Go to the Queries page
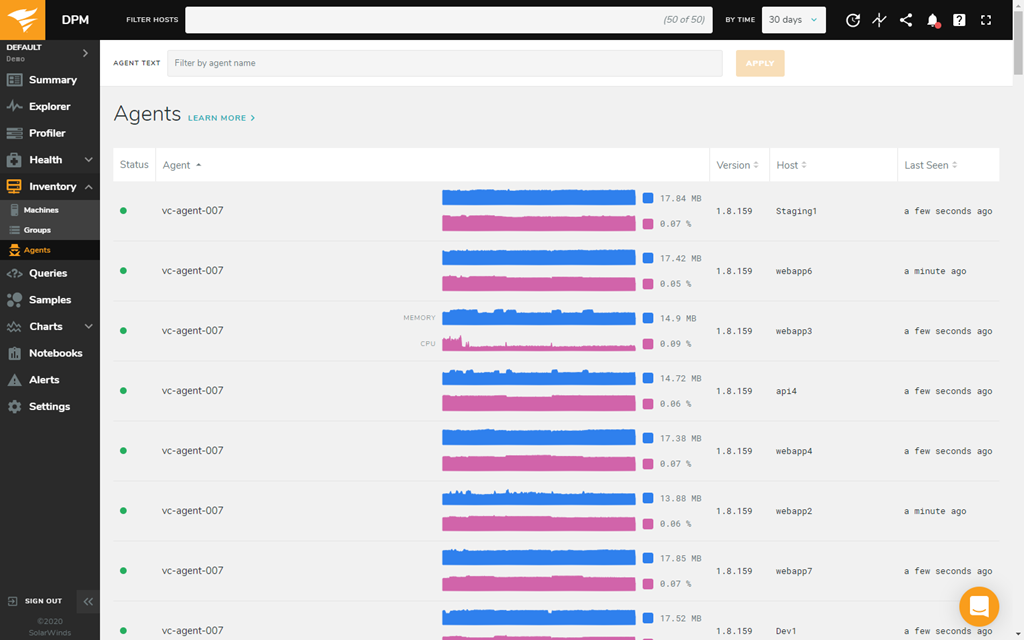1024x640 pixels. pos(48,273)
